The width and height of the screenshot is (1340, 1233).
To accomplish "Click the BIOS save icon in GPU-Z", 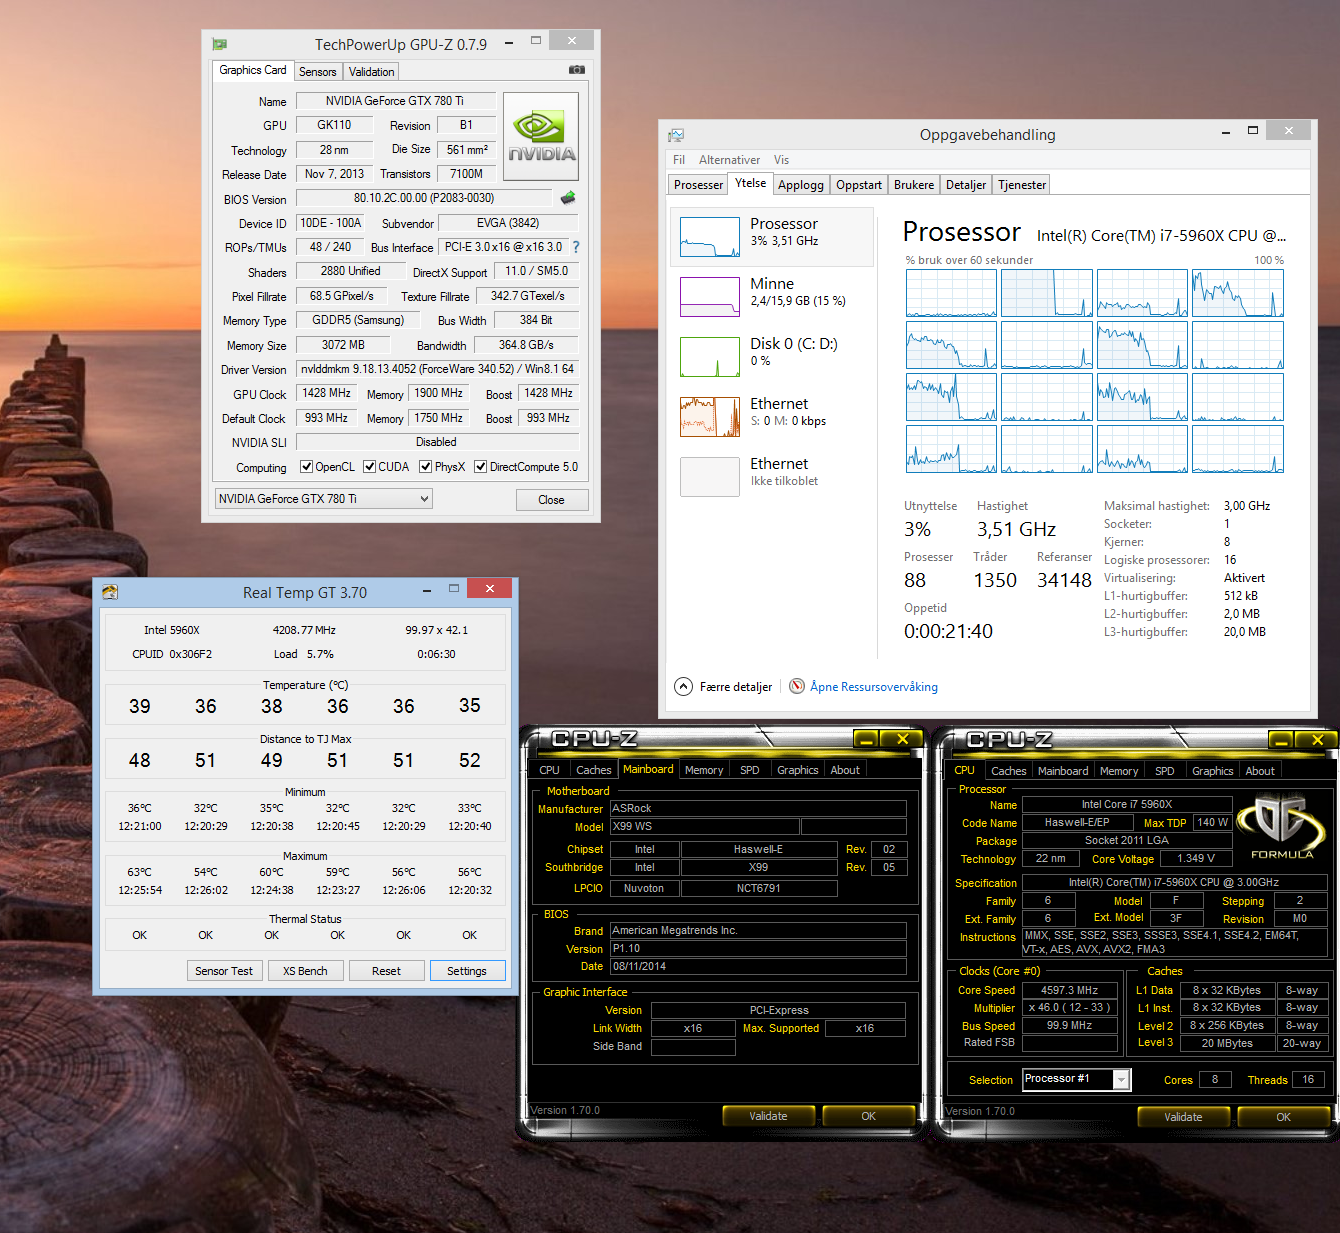I will pos(568,198).
